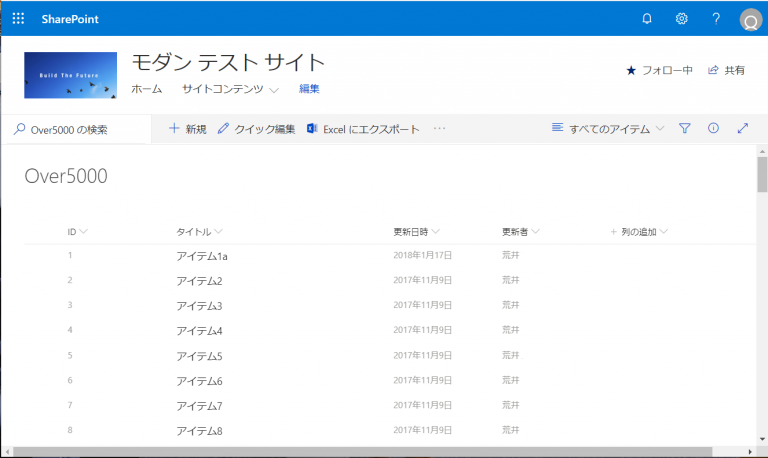Click the help question mark icon
The width and height of the screenshot is (768, 458).
(716, 18)
